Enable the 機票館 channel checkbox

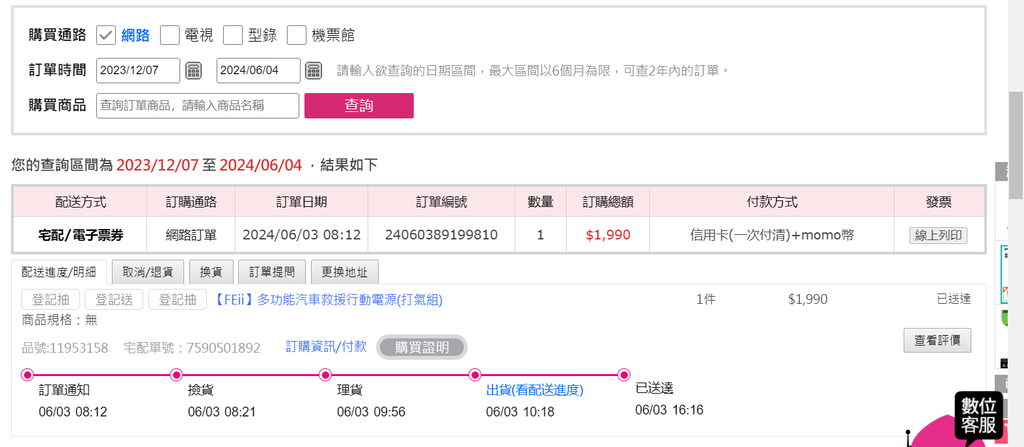tap(297, 36)
